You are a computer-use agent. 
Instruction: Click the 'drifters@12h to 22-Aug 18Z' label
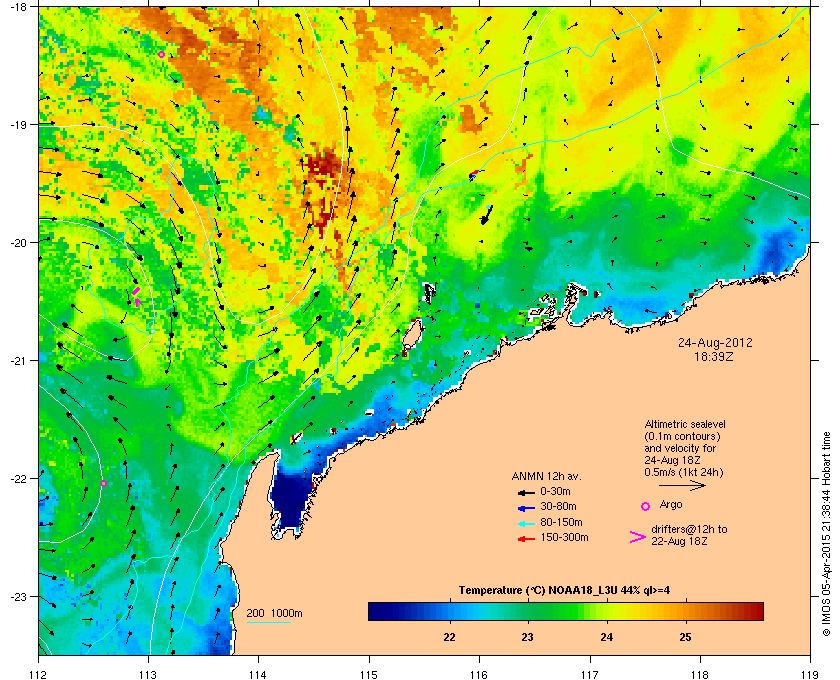pyautogui.click(x=689, y=535)
